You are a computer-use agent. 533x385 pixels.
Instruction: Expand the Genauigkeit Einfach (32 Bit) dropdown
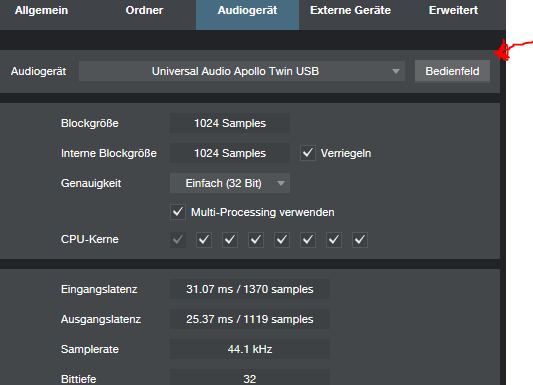[x=230, y=183]
